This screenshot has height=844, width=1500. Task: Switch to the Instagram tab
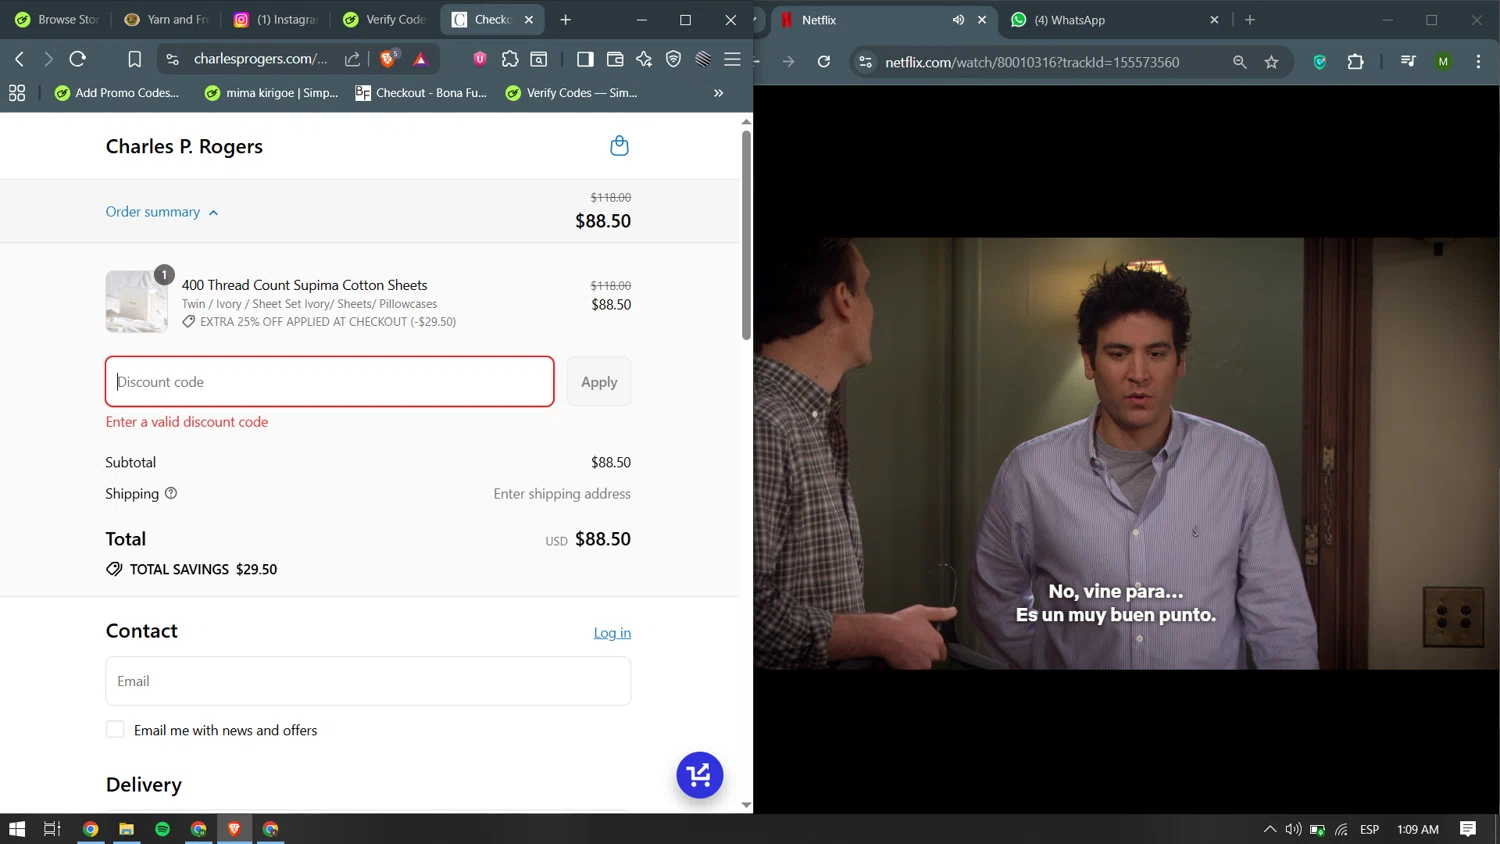coord(275,20)
